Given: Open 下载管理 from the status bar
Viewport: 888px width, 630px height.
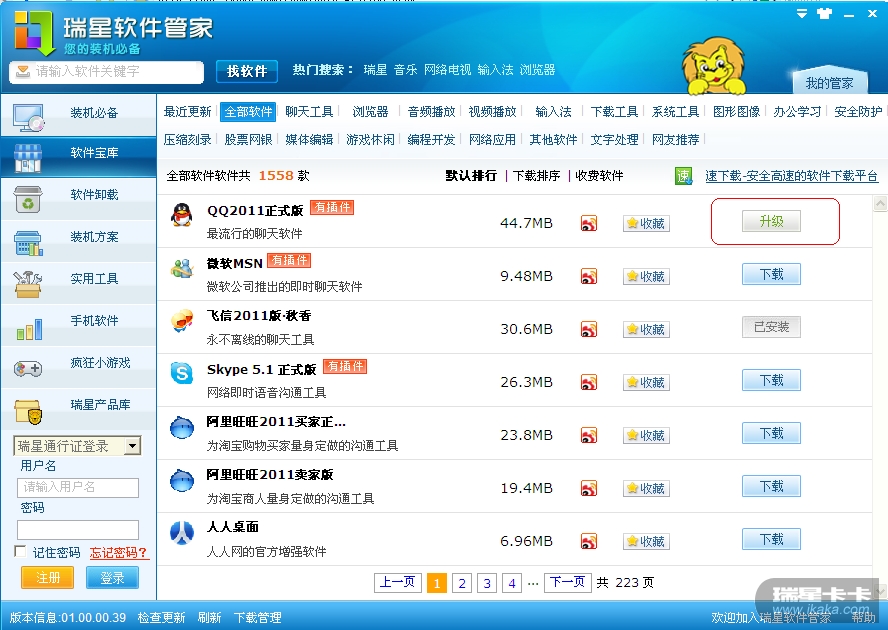Looking at the screenshot, I should point(258,618).
